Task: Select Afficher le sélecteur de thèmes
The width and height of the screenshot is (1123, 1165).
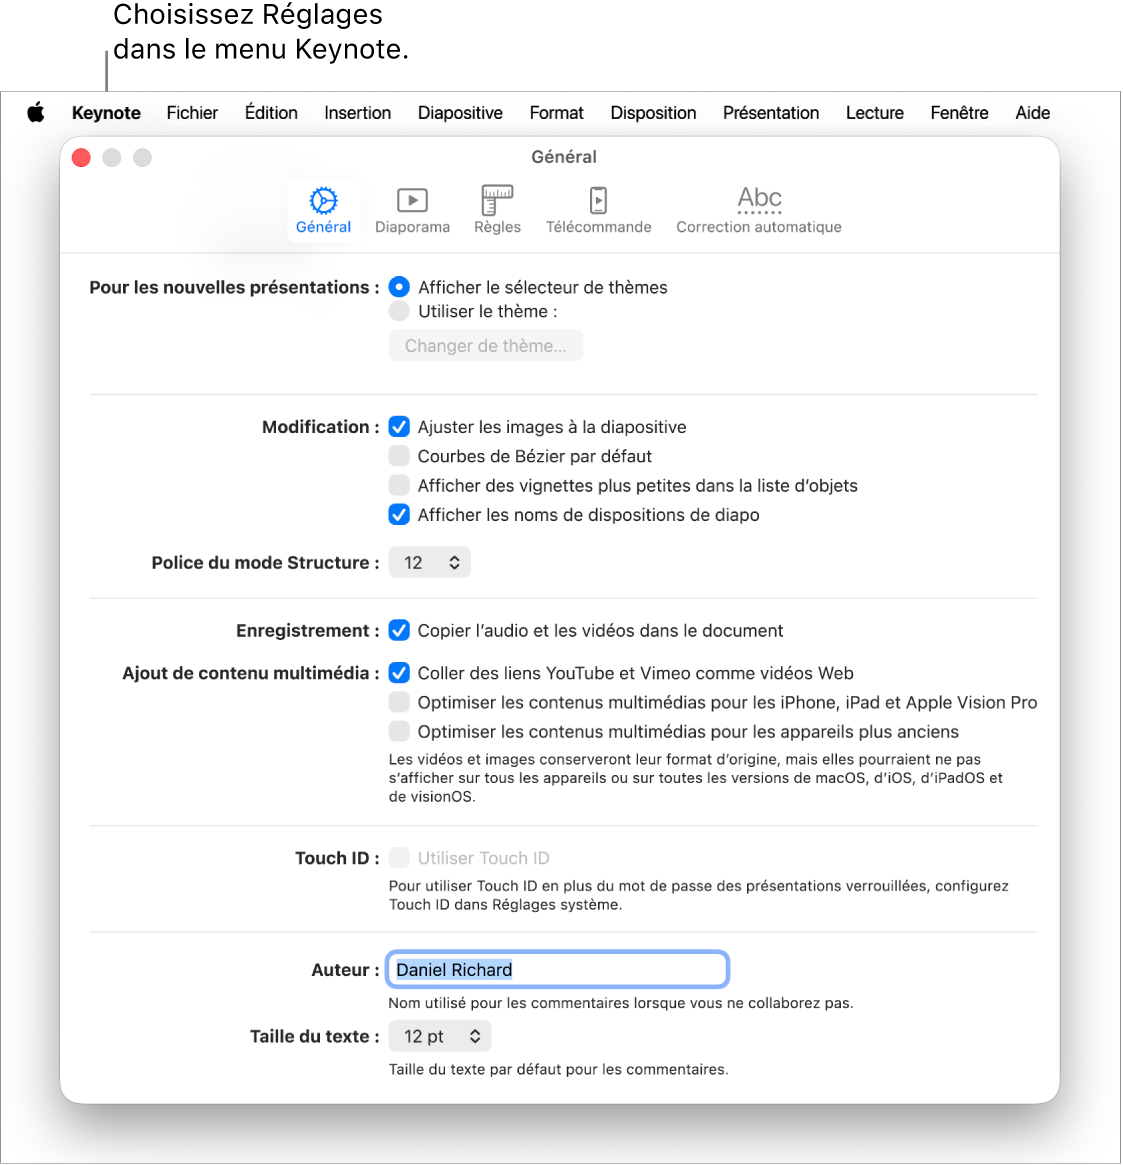Action: click(x=399, y=287)
